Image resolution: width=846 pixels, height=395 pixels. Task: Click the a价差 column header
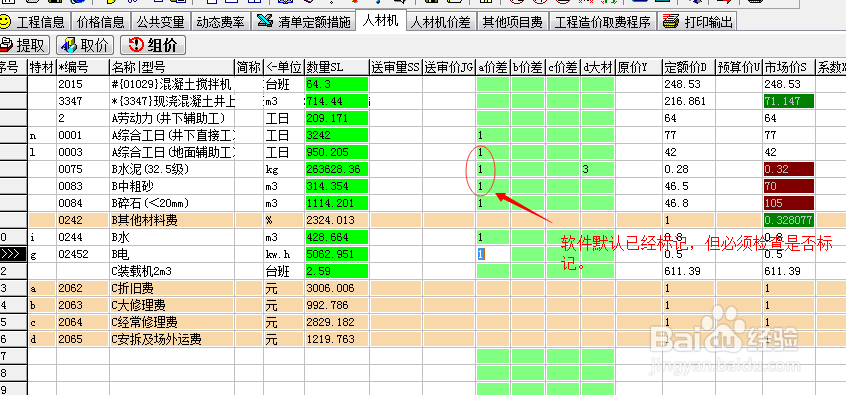pyautogui.click(x=493, y=67)
